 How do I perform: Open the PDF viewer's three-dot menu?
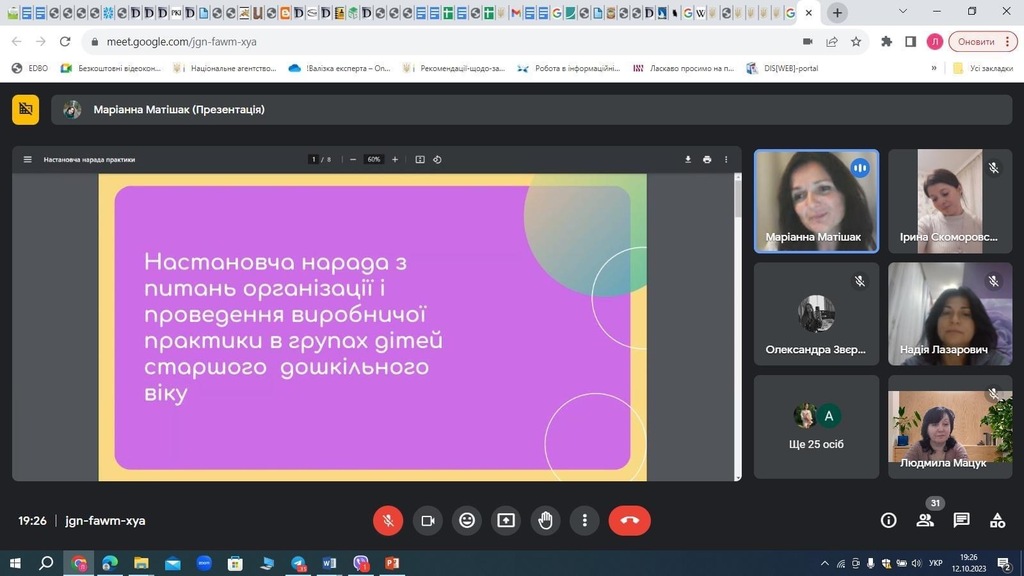pyautogui.click(x=726, y=159)
